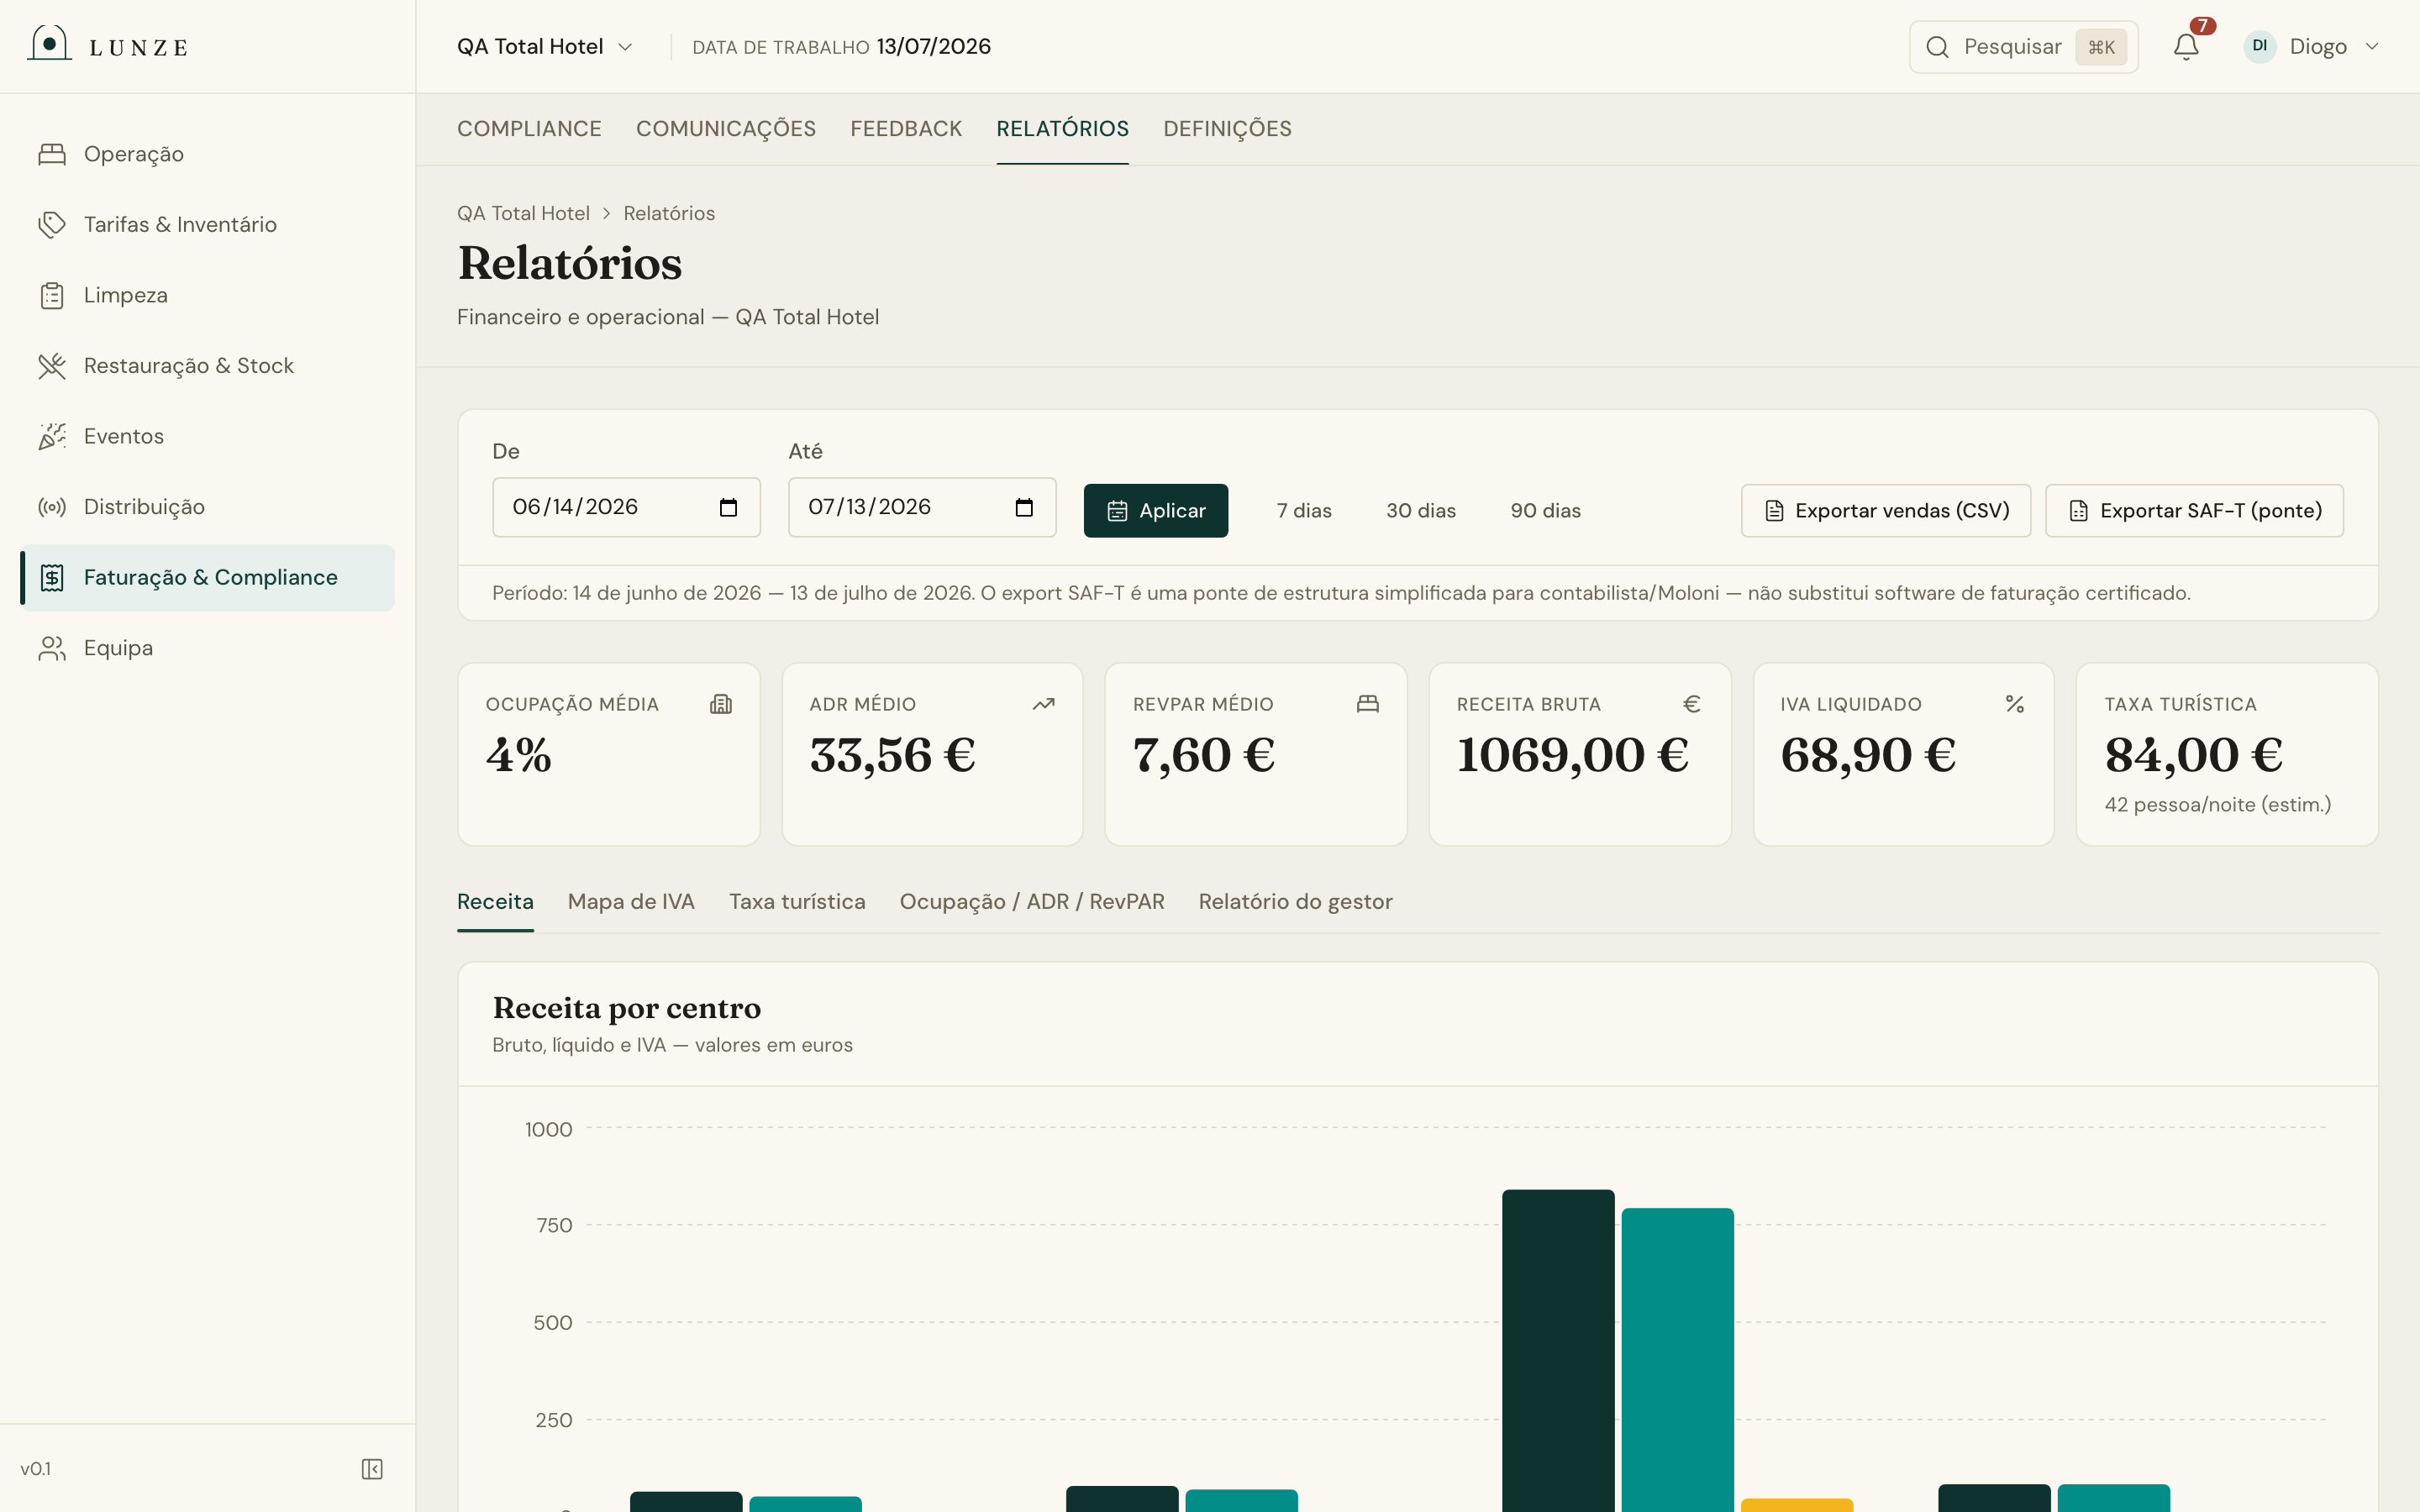Switch to the Definições tab
Image resolution: width=2420 pixels, height=1512 pixels.
[x=1227, y=129]
